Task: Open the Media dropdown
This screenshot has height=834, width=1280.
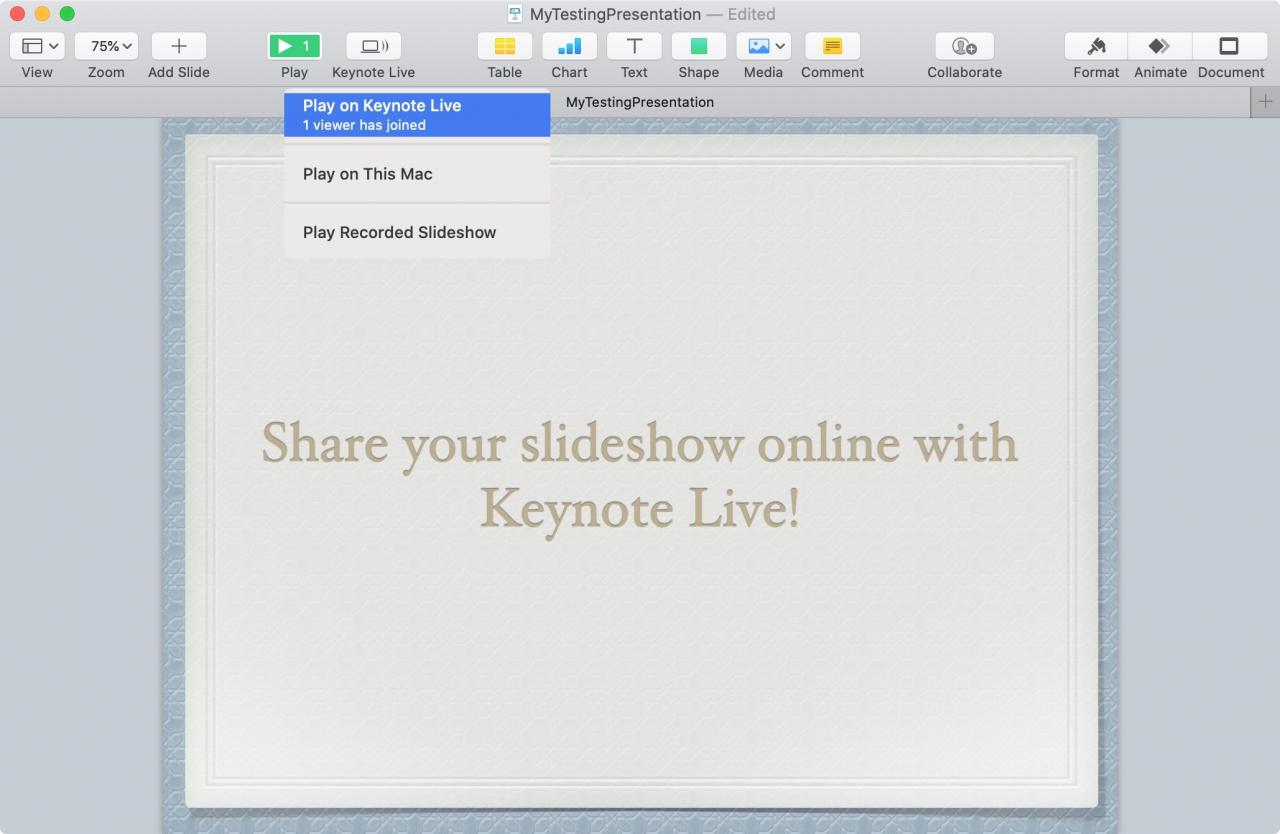Action: click(763, 46)
